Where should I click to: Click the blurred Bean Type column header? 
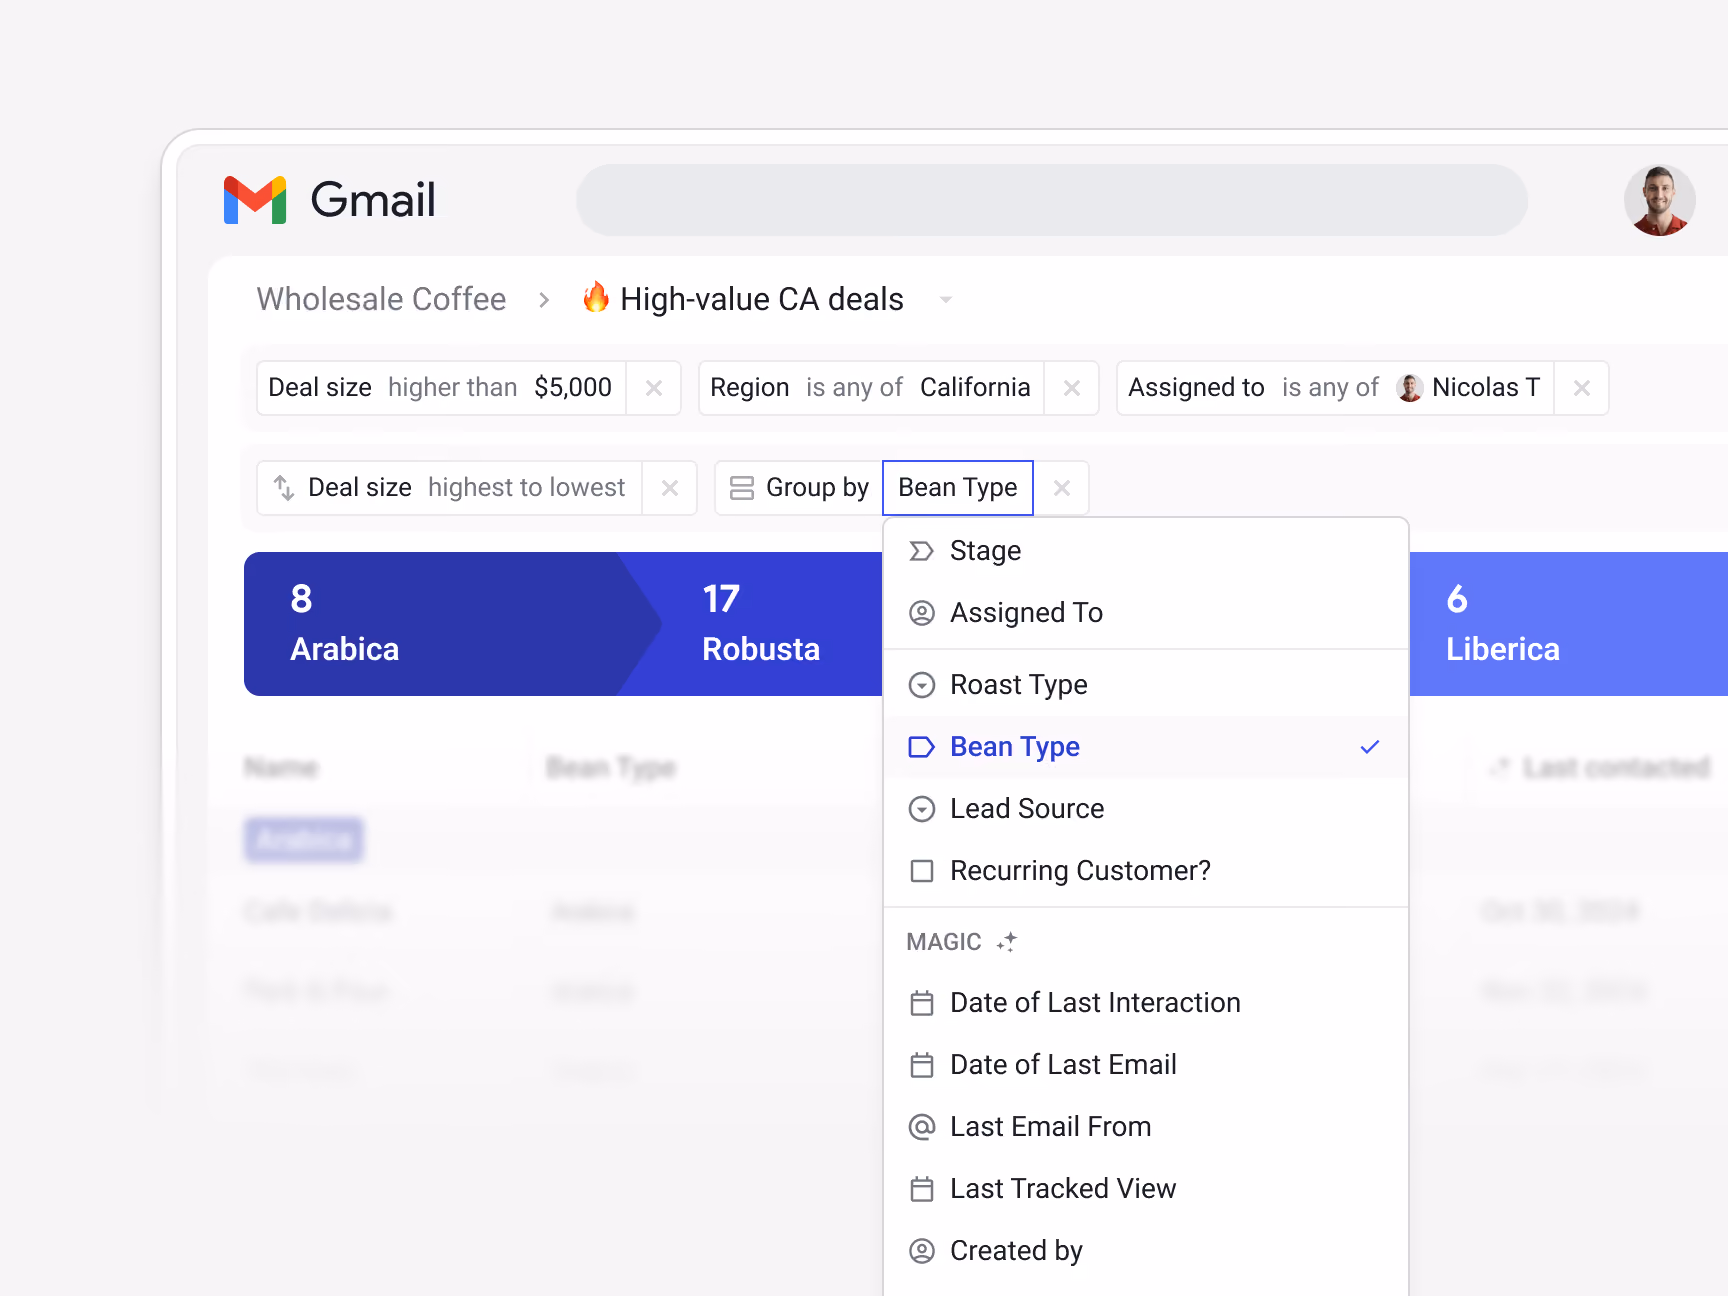pyautogui.click(x=611, y=768)
